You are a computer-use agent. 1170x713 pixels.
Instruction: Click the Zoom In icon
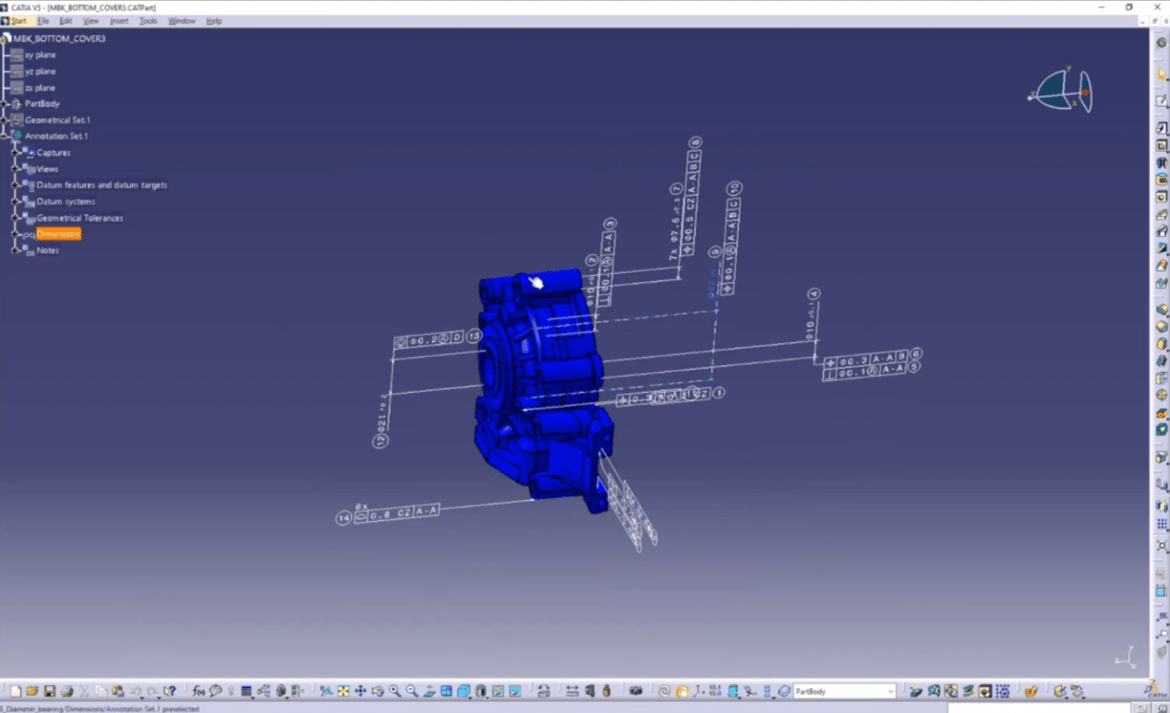(394, 690)
